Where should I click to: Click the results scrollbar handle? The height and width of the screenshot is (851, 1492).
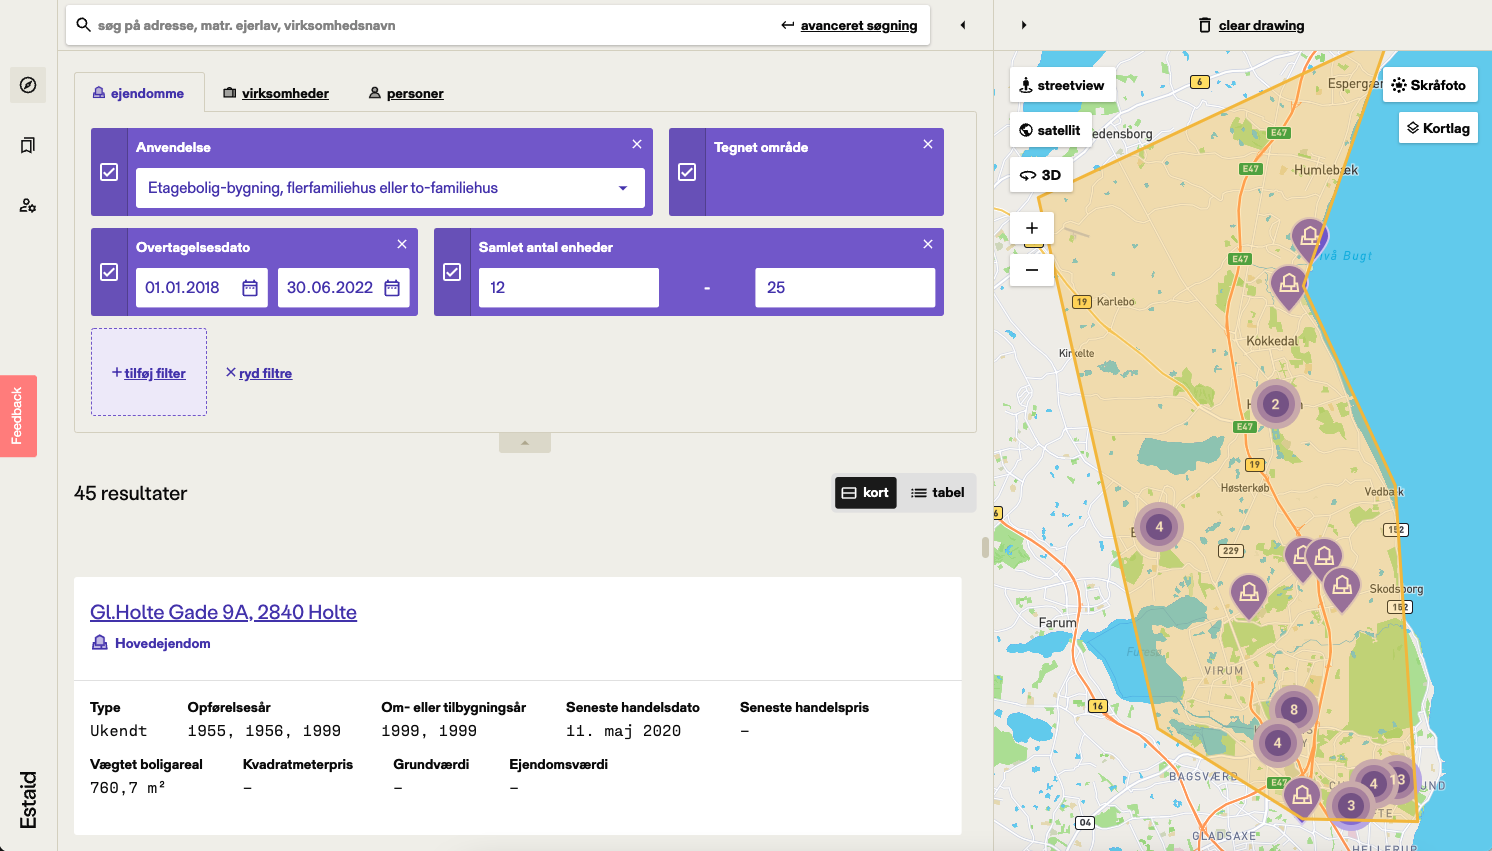[985, 548]
